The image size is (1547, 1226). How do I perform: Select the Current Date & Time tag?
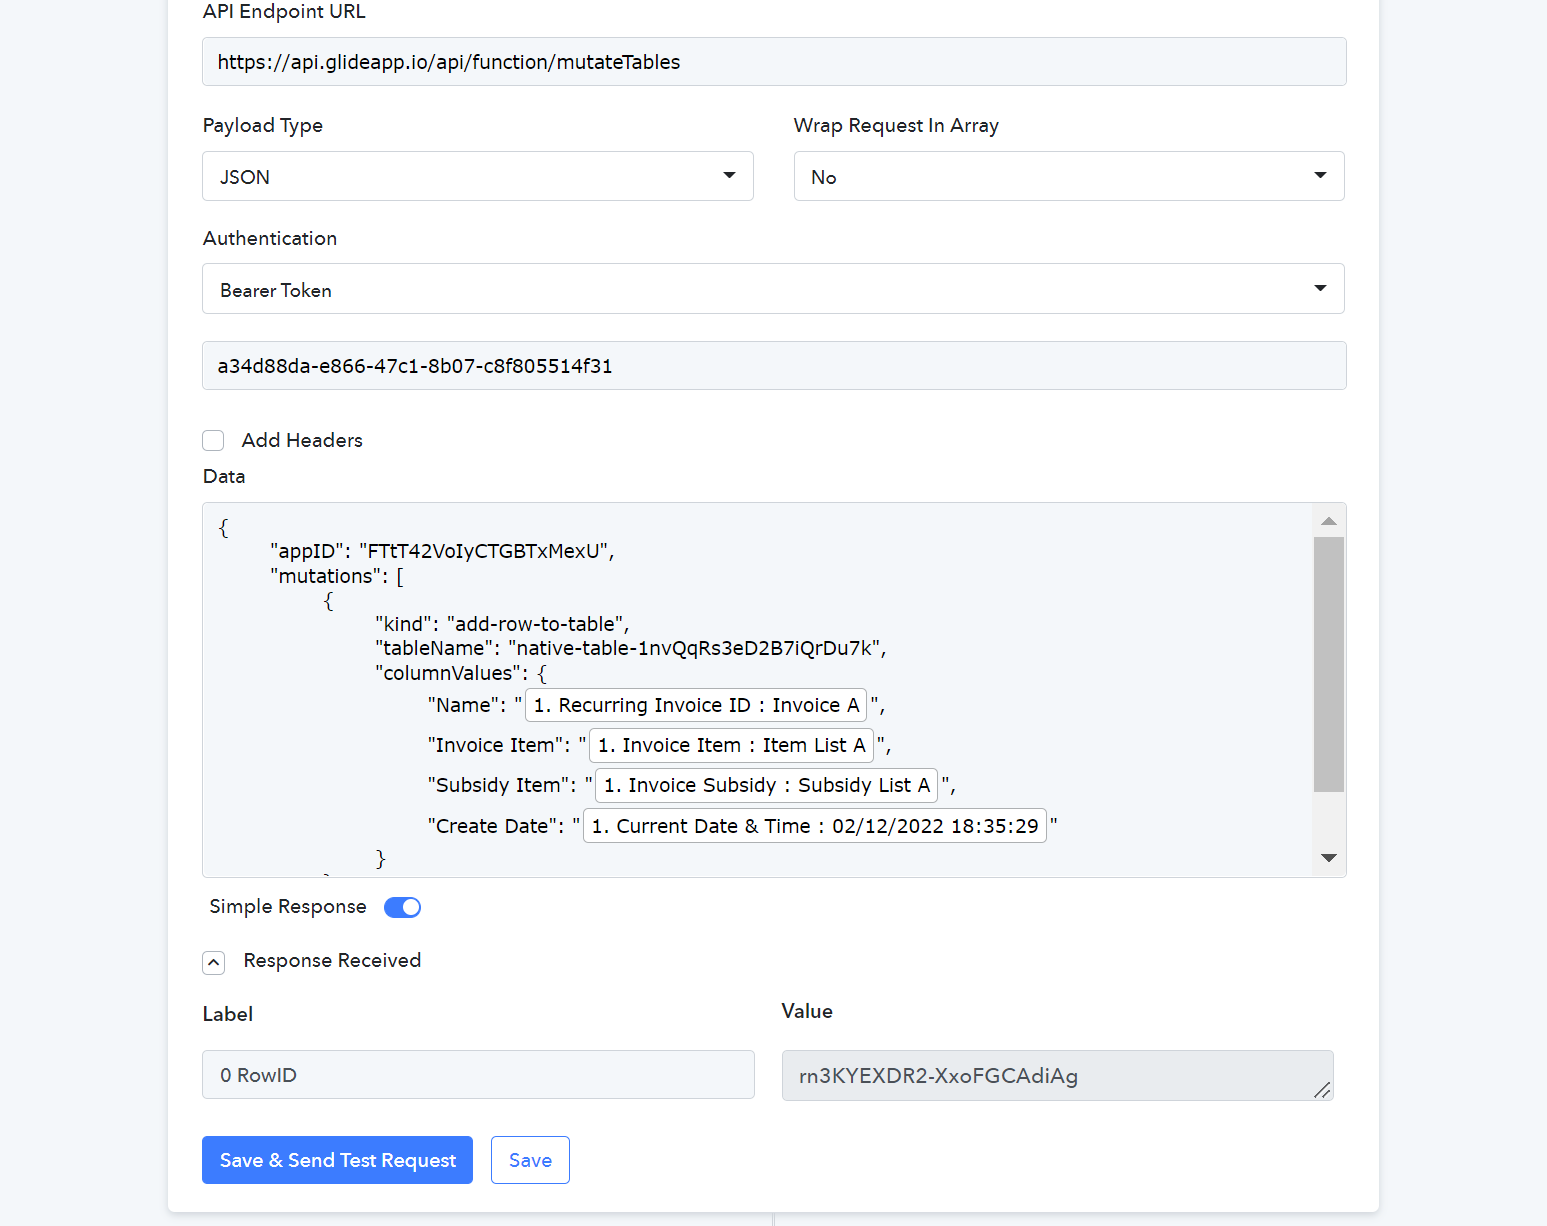(815, 826)
